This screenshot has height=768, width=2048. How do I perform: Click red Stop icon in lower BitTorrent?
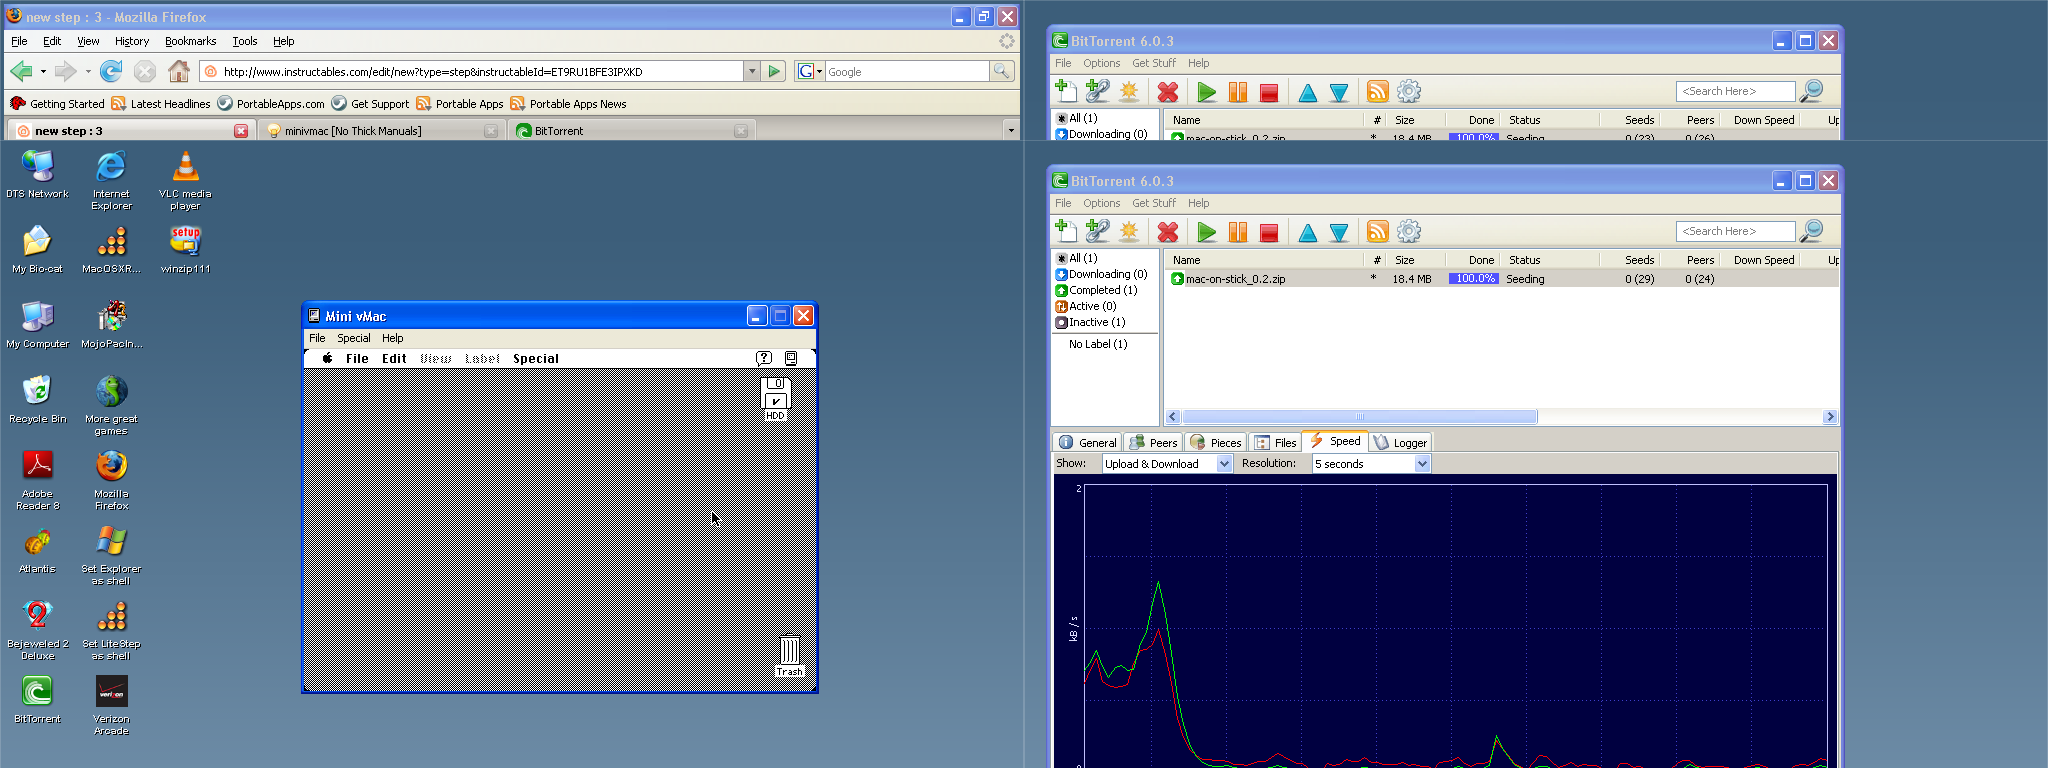(1269, 233)
